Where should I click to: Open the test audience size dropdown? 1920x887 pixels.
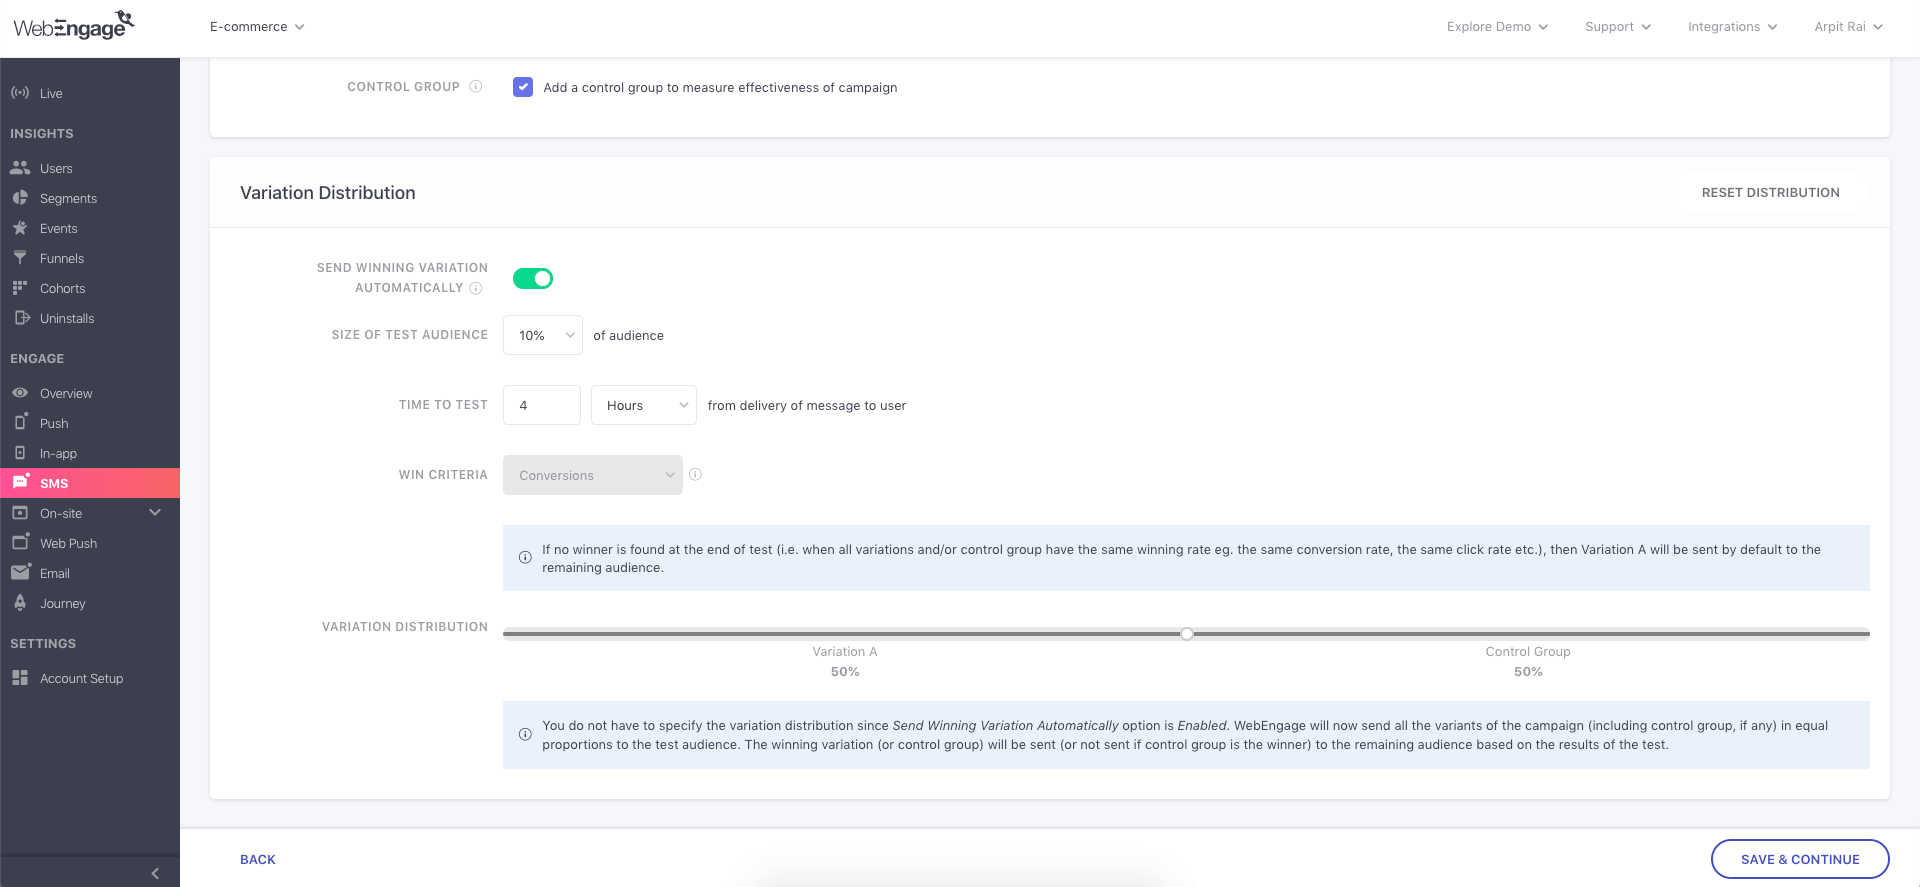(543, 336)
